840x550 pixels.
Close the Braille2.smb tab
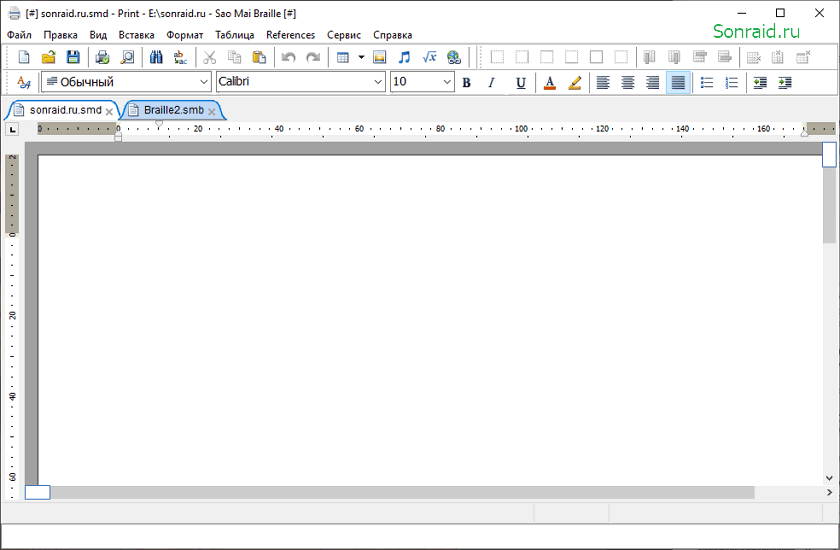coord(212,111)
